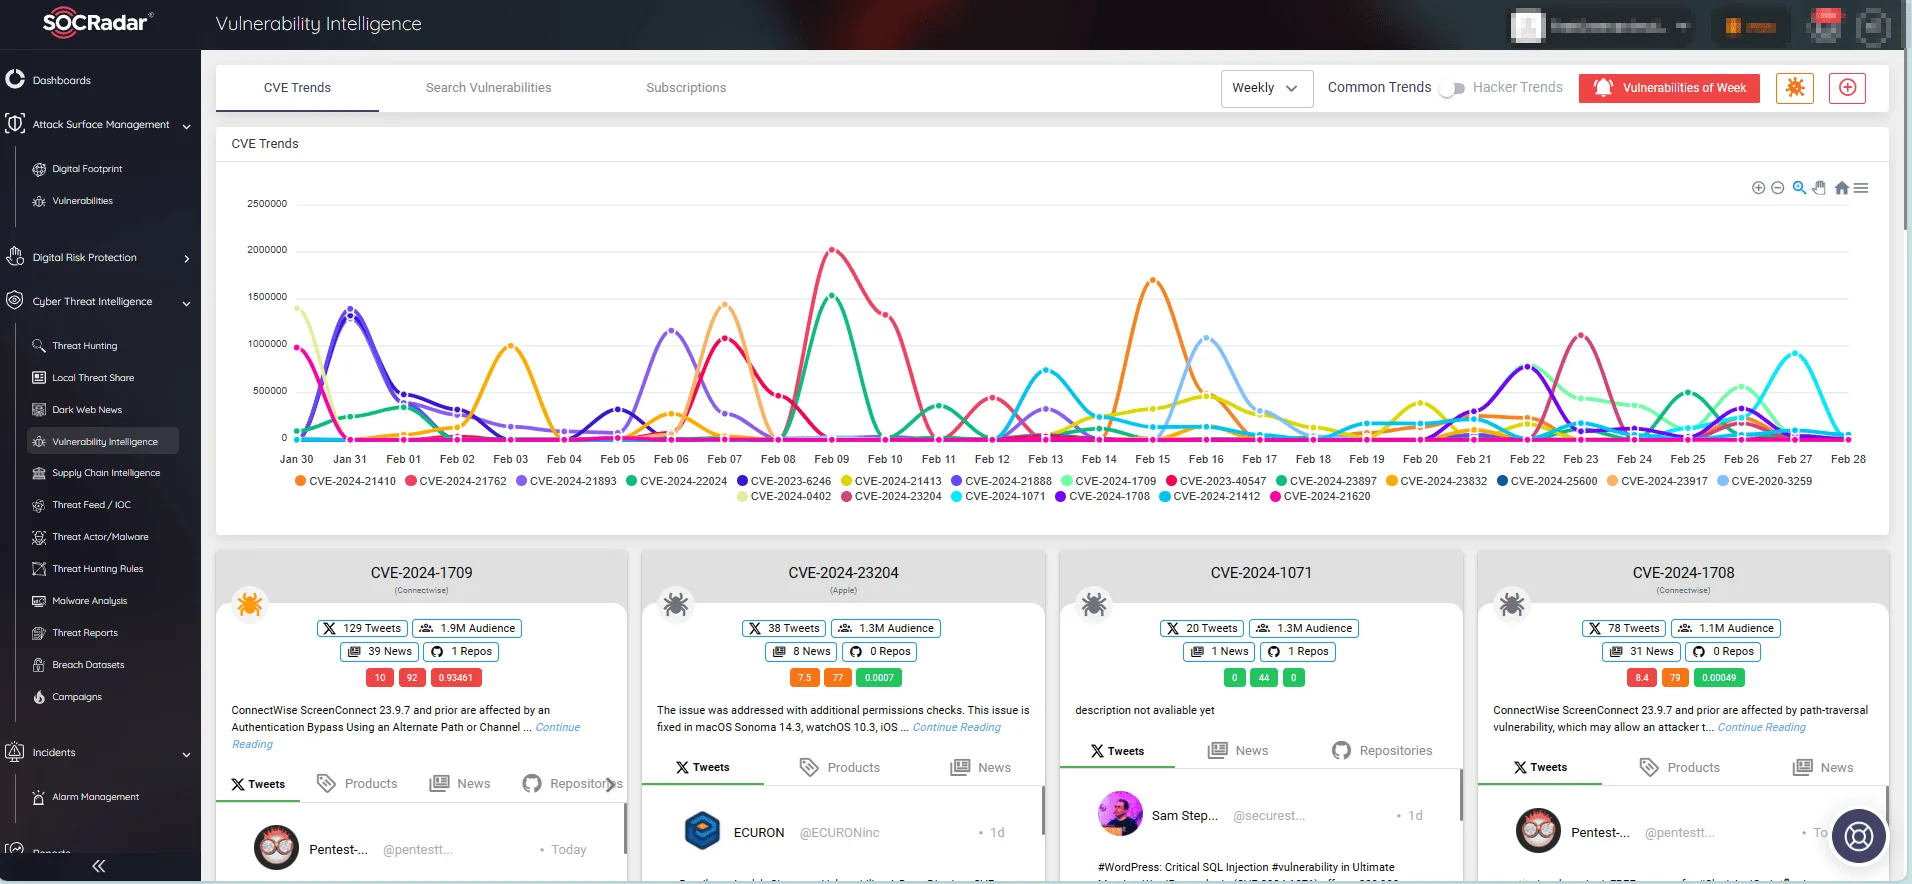1912x884 pixels.
Task: Click the spider icon on CVE-2024-1071 card
Action: (1094, 604)
